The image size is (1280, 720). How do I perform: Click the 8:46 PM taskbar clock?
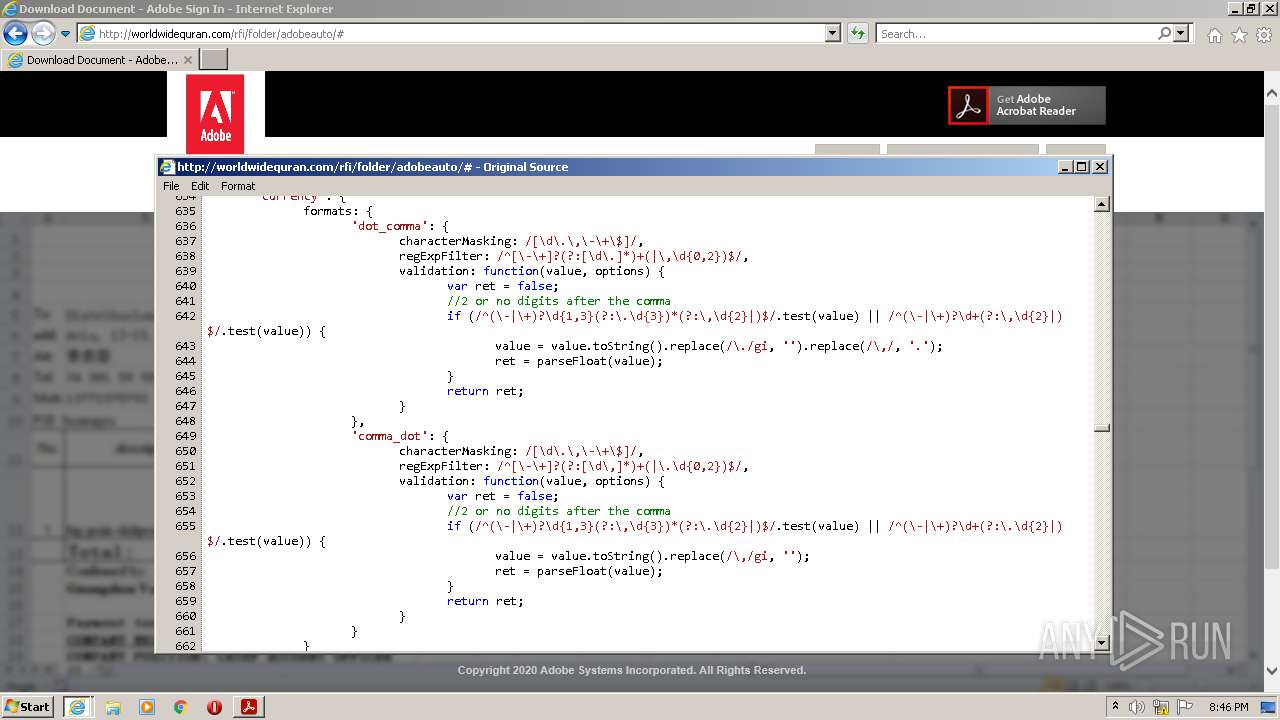[x=1228, y=707]
